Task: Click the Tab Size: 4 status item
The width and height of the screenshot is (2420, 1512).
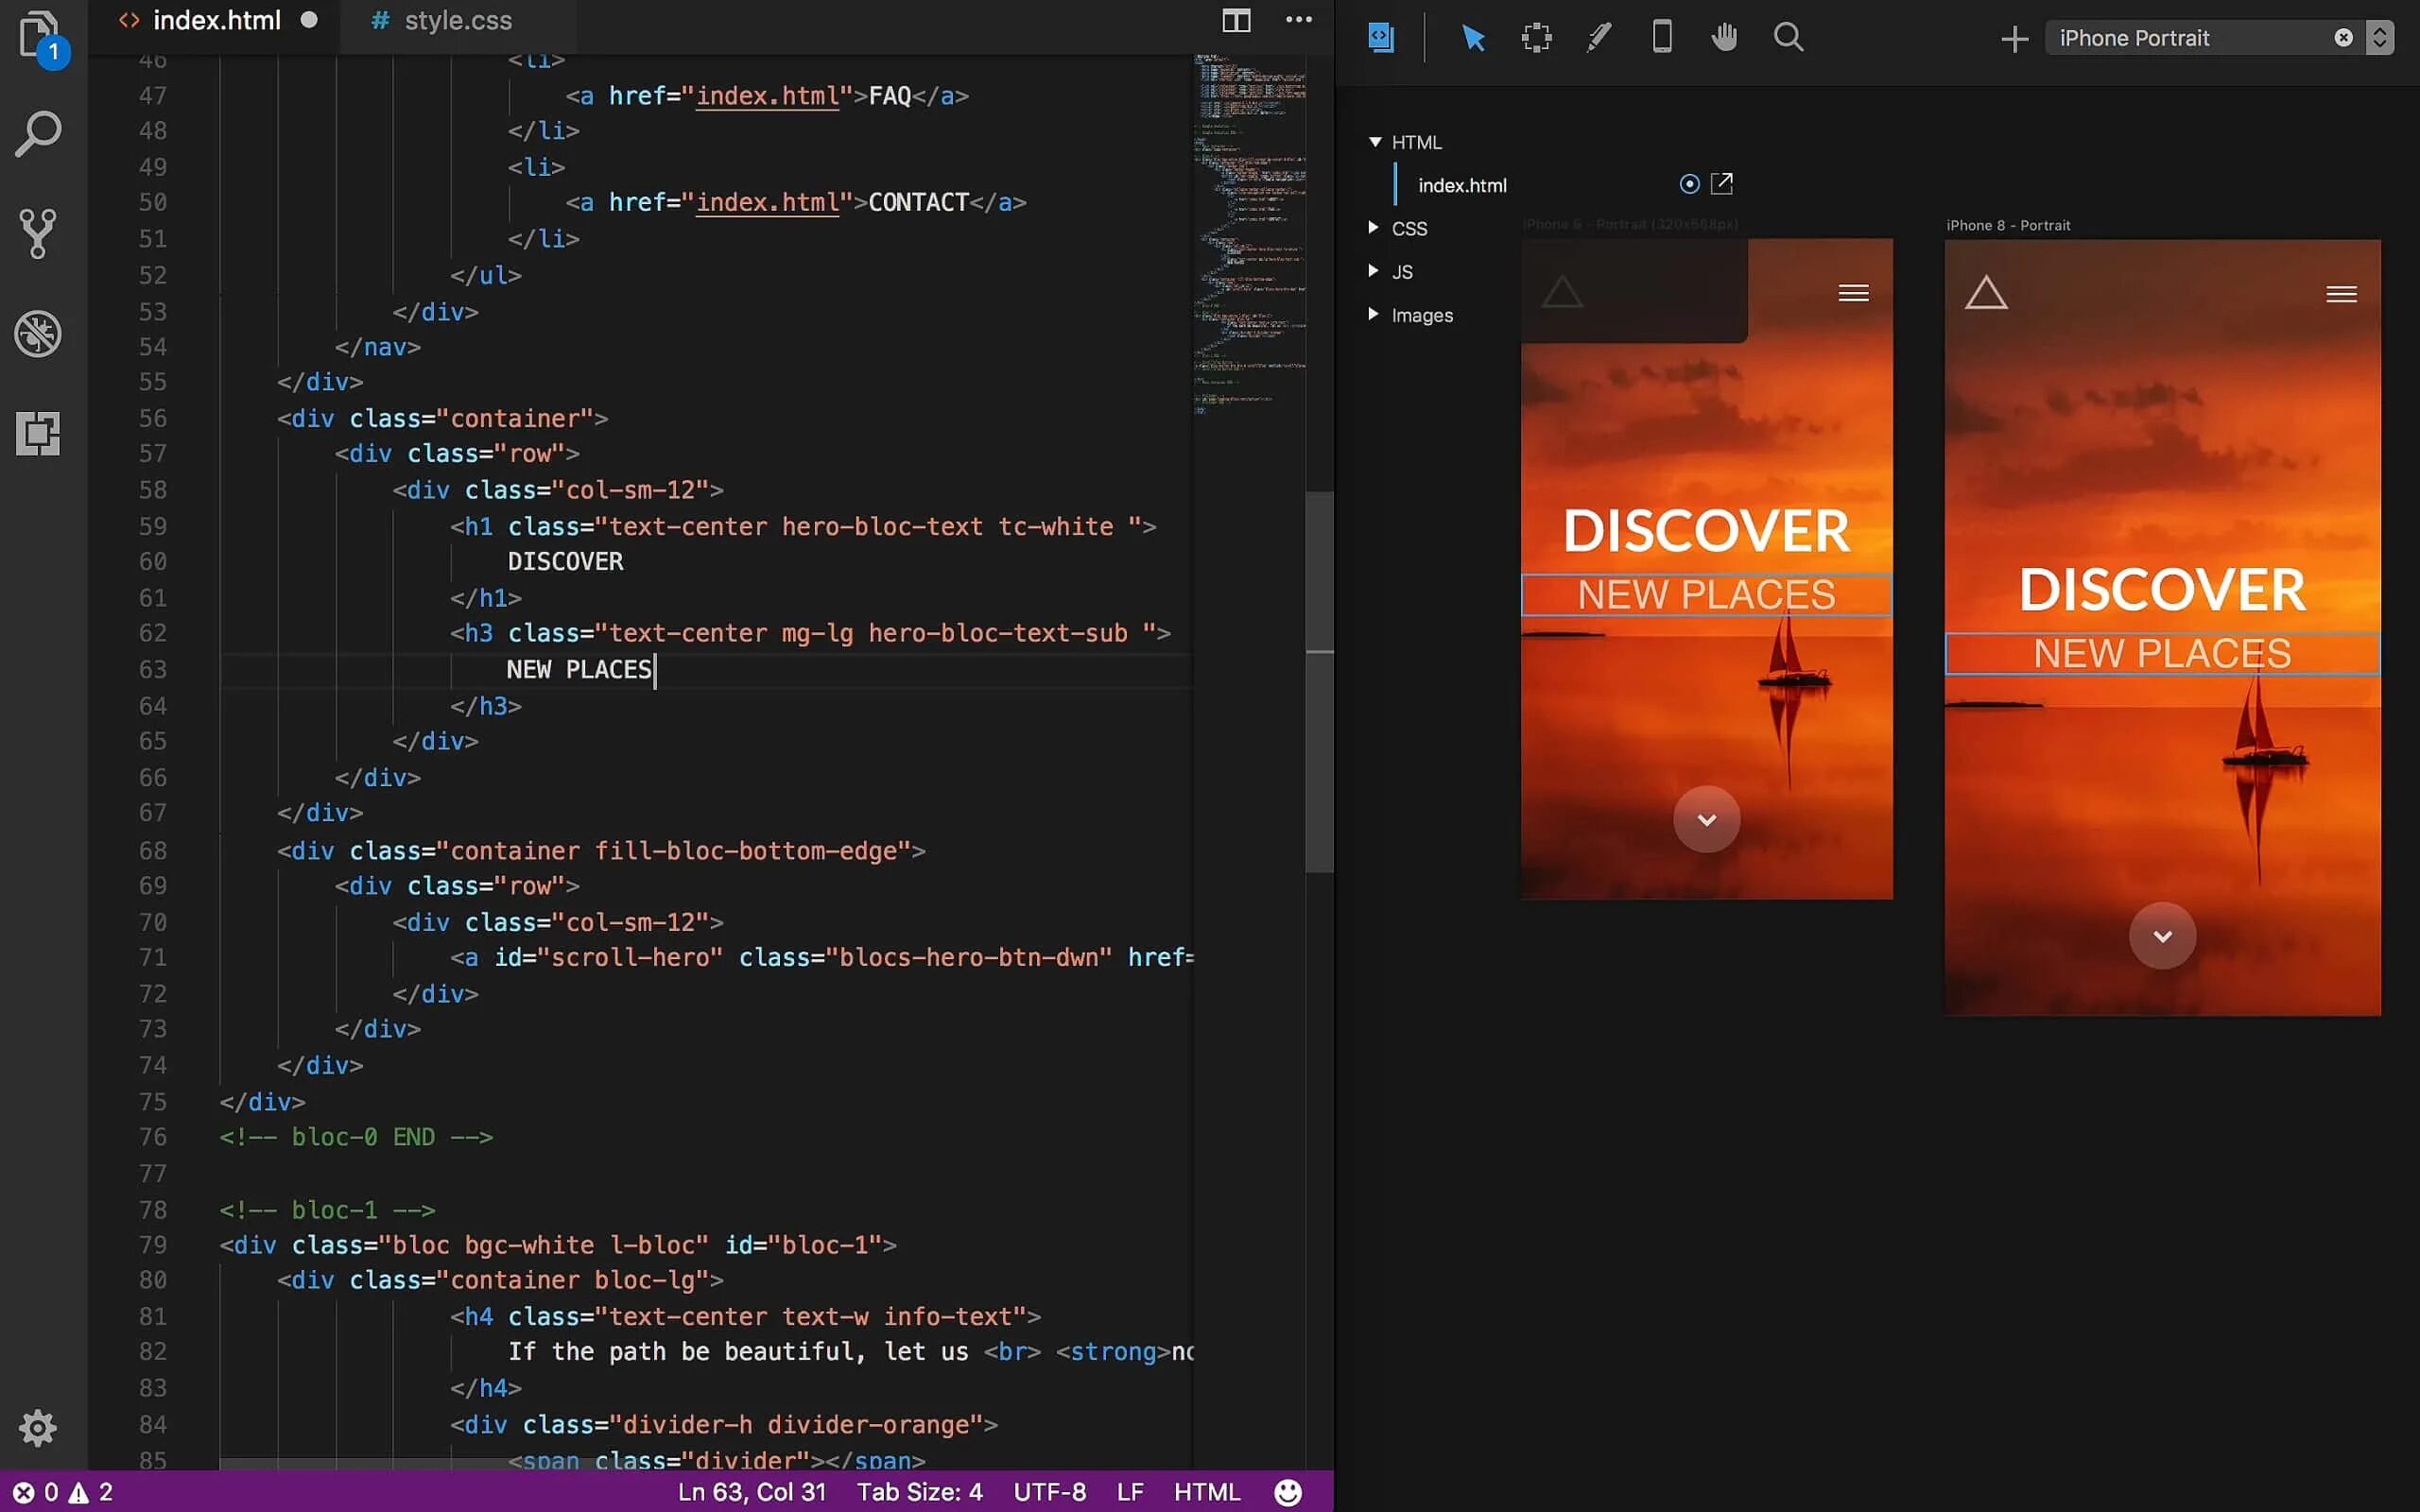Action: 919,1492
